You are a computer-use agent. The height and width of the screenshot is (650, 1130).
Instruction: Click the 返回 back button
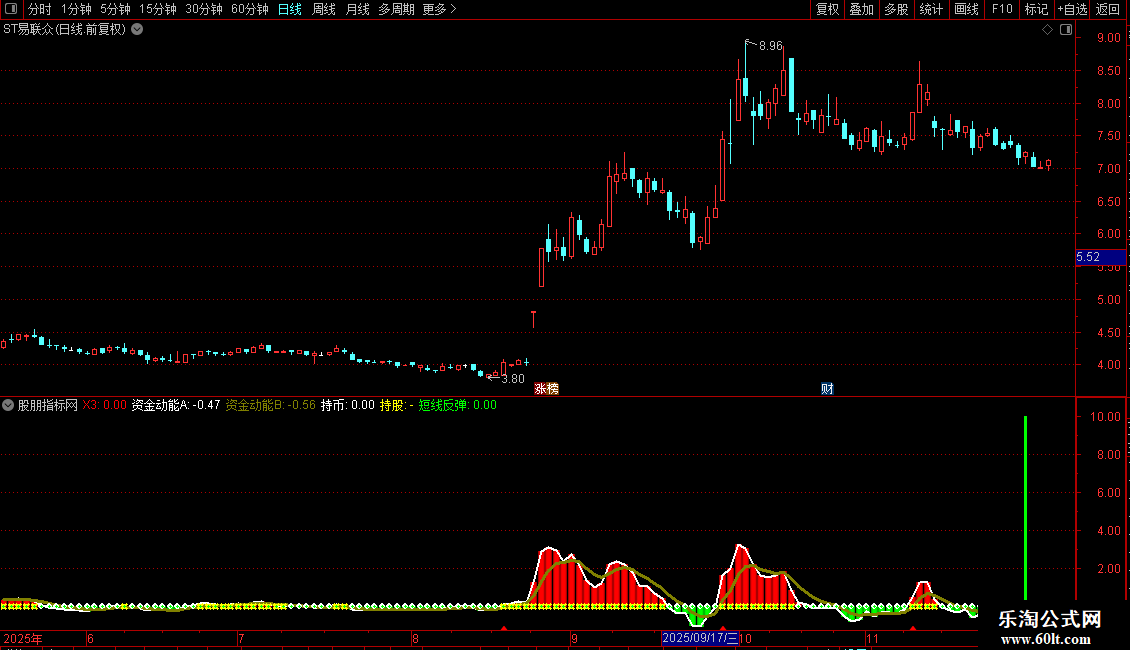(x=1108, y=9)
